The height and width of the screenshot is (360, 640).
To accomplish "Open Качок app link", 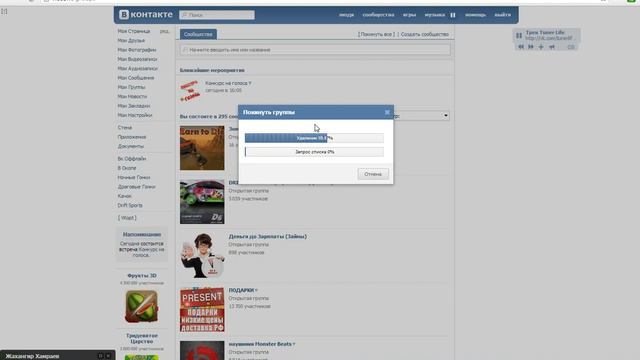I will pos(124,196).
